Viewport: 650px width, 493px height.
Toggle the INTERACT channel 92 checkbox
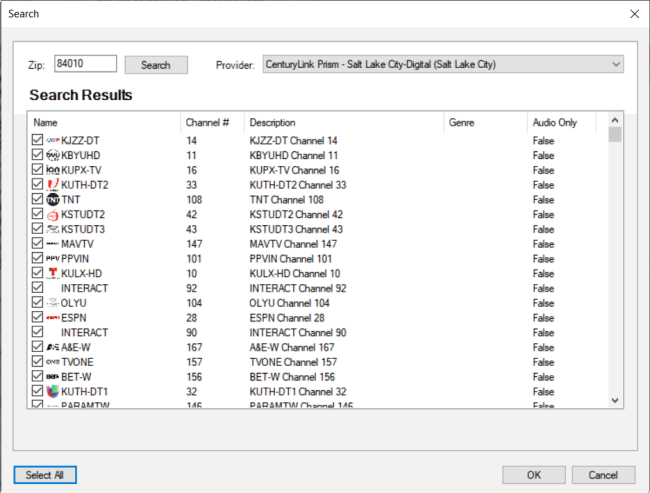pyautogui.click(x=37, y=287)
